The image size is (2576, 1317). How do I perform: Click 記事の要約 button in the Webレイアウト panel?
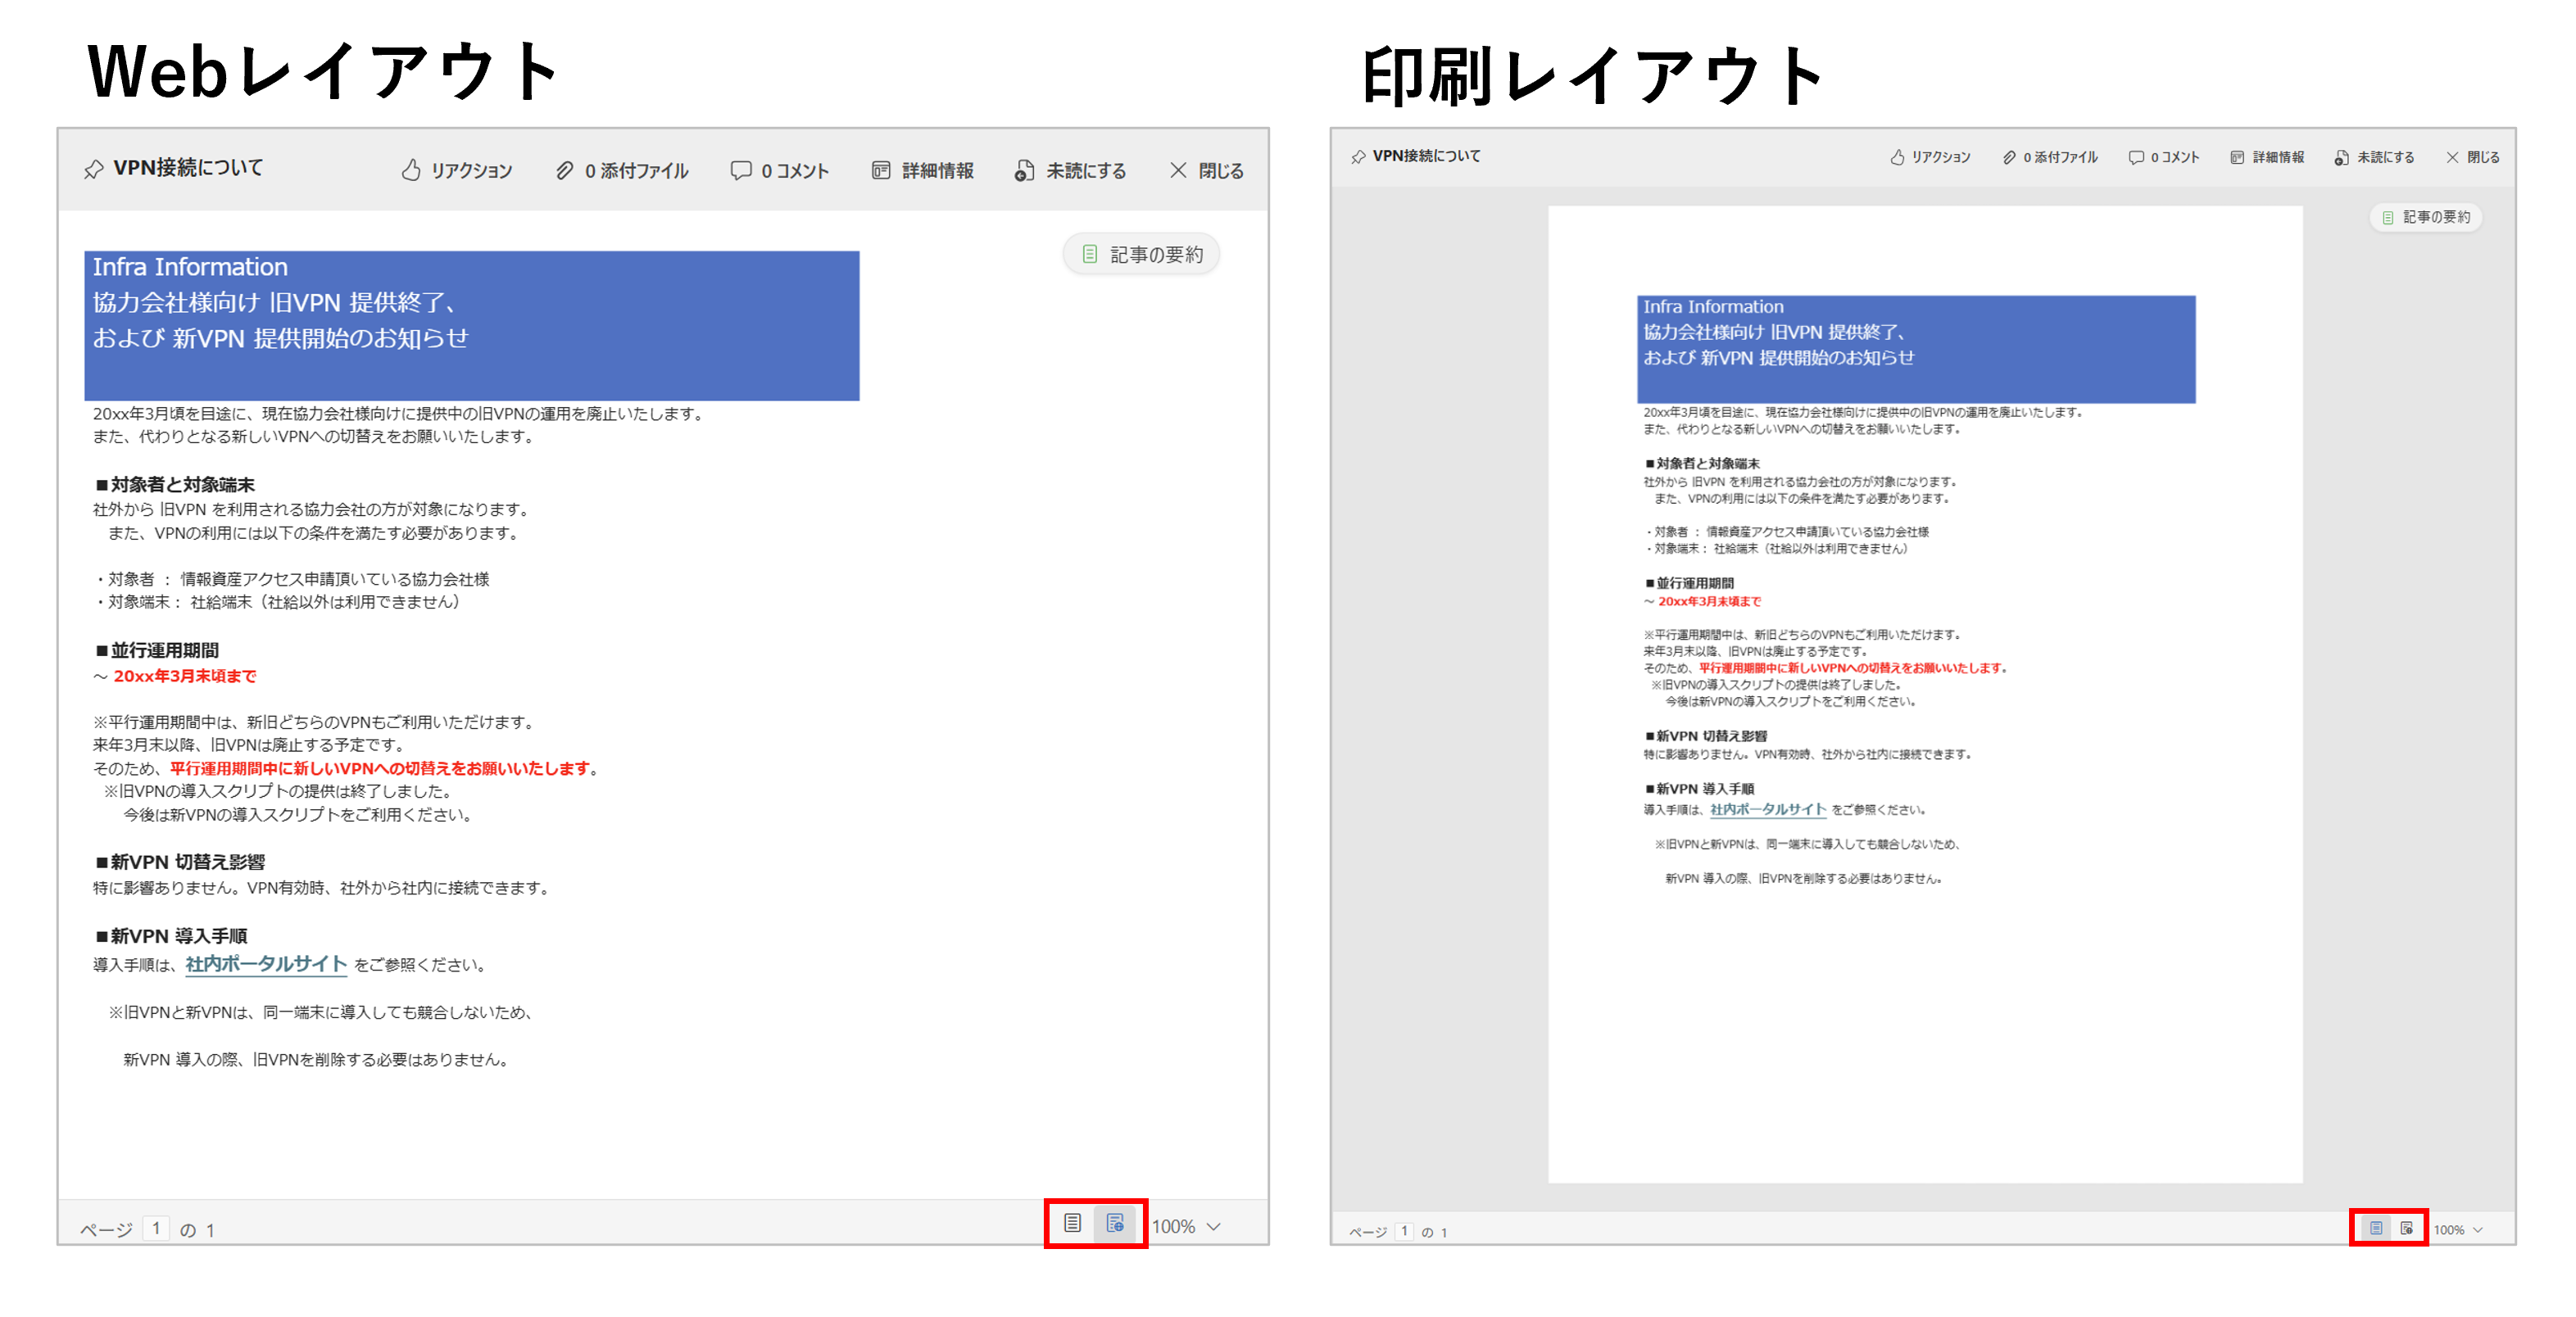[x=1142, y=254]
